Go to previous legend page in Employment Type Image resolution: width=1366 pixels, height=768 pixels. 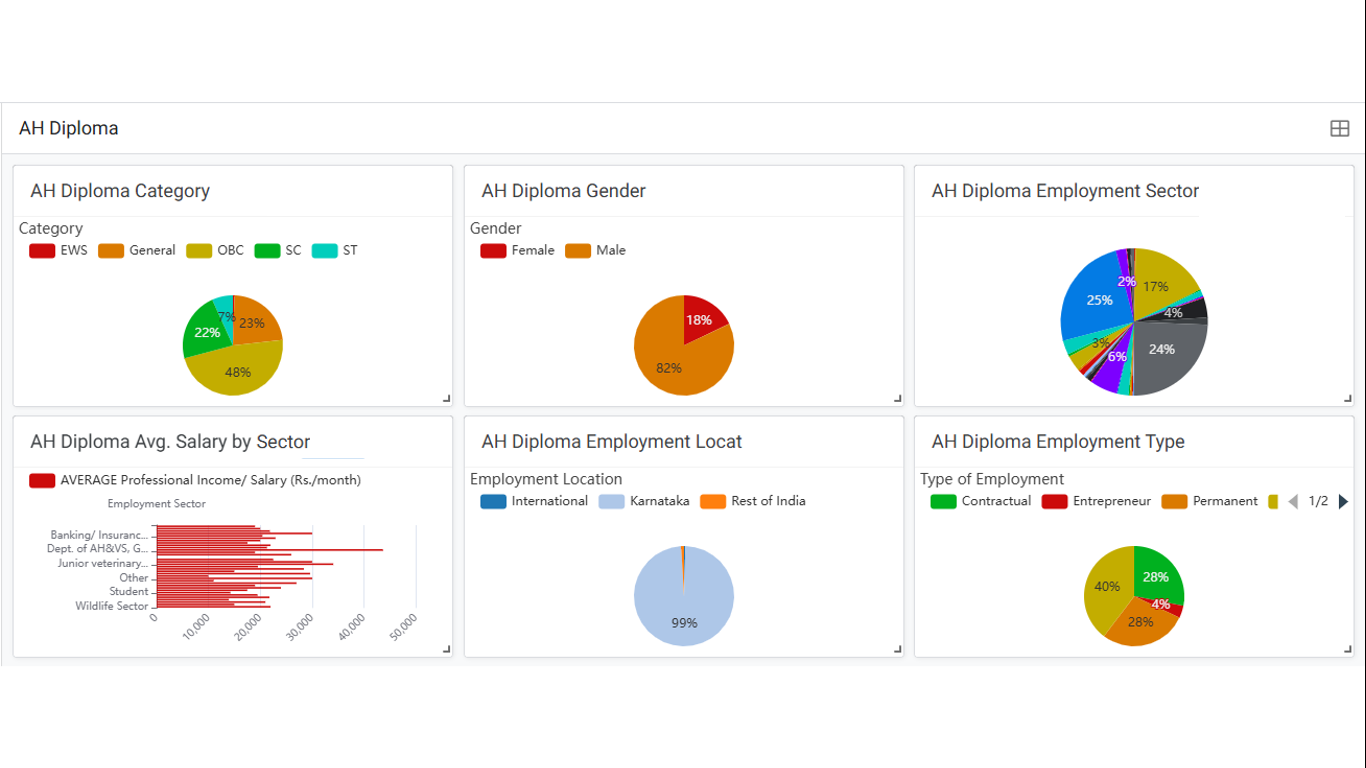pyautogui.click(x=1293, y=501)
